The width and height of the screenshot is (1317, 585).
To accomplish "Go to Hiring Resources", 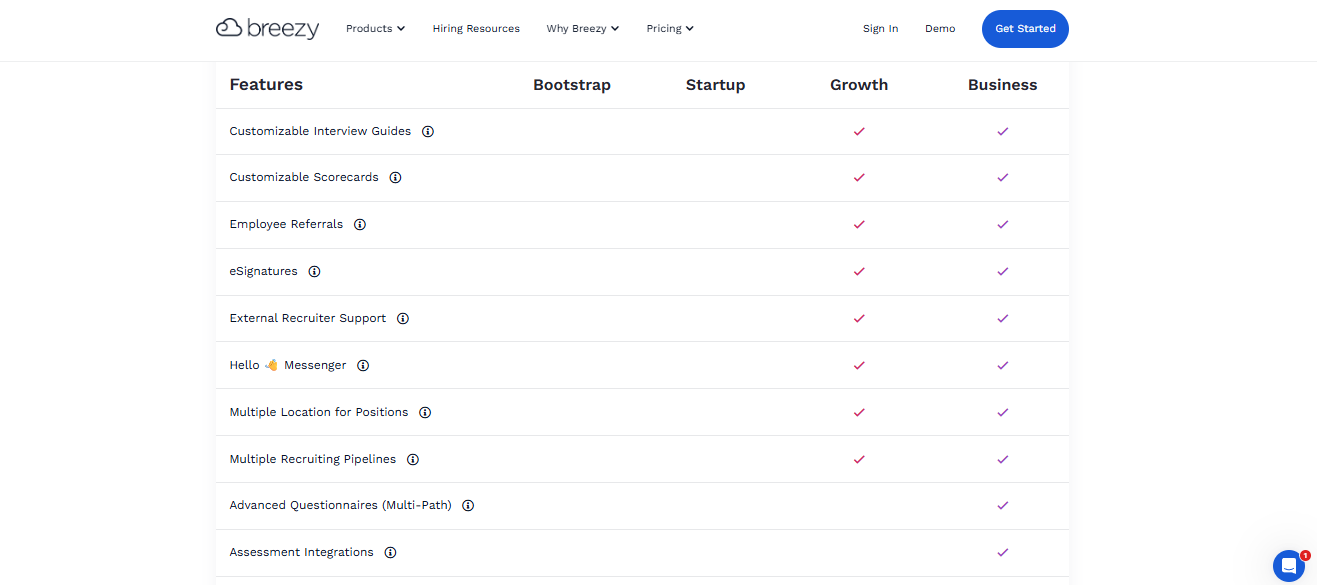I will pos(476,29).
